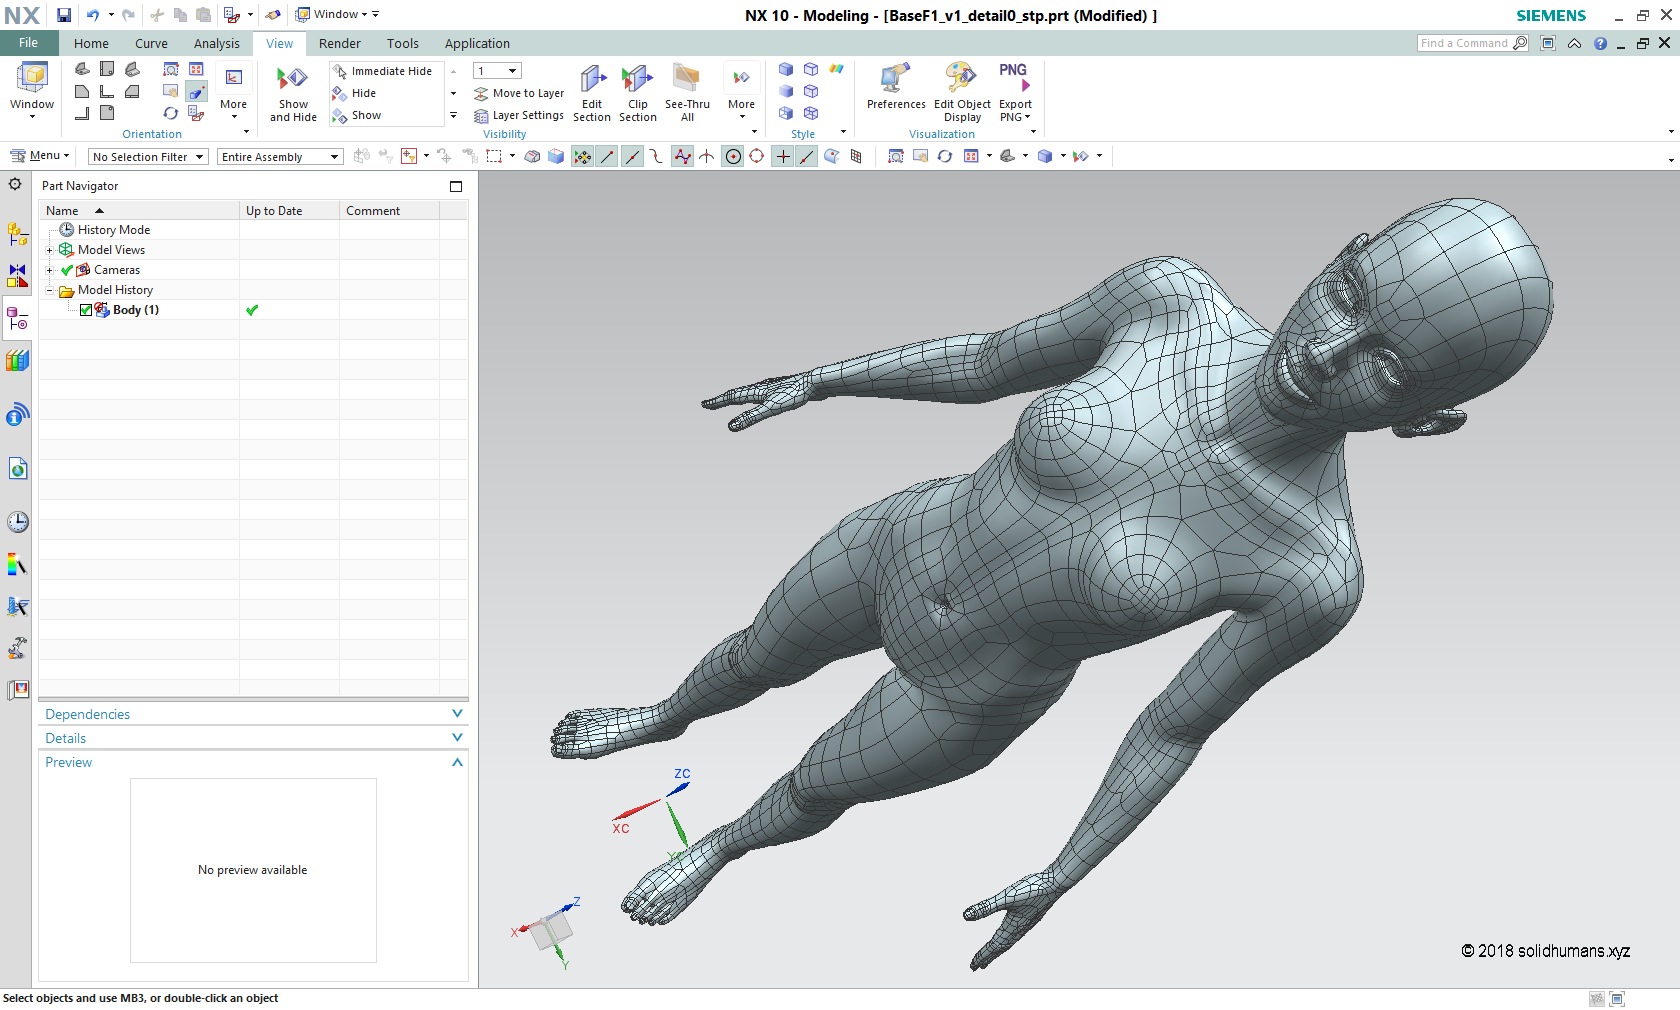This screenshot has height=1010, width=1680.
Task: Click the Find a Command search field
Action: point(1464,43)
